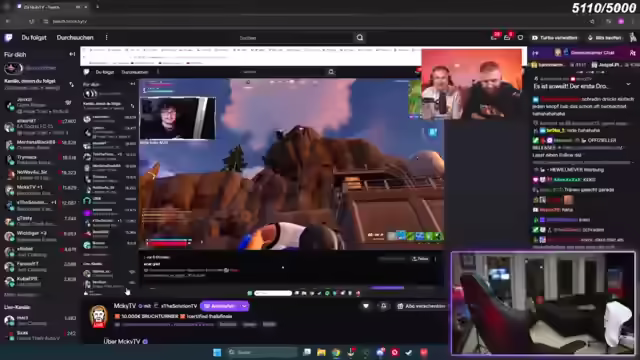Open Google Chrome from the taskbar
This screenshot has height=360, width=640.
336,352
